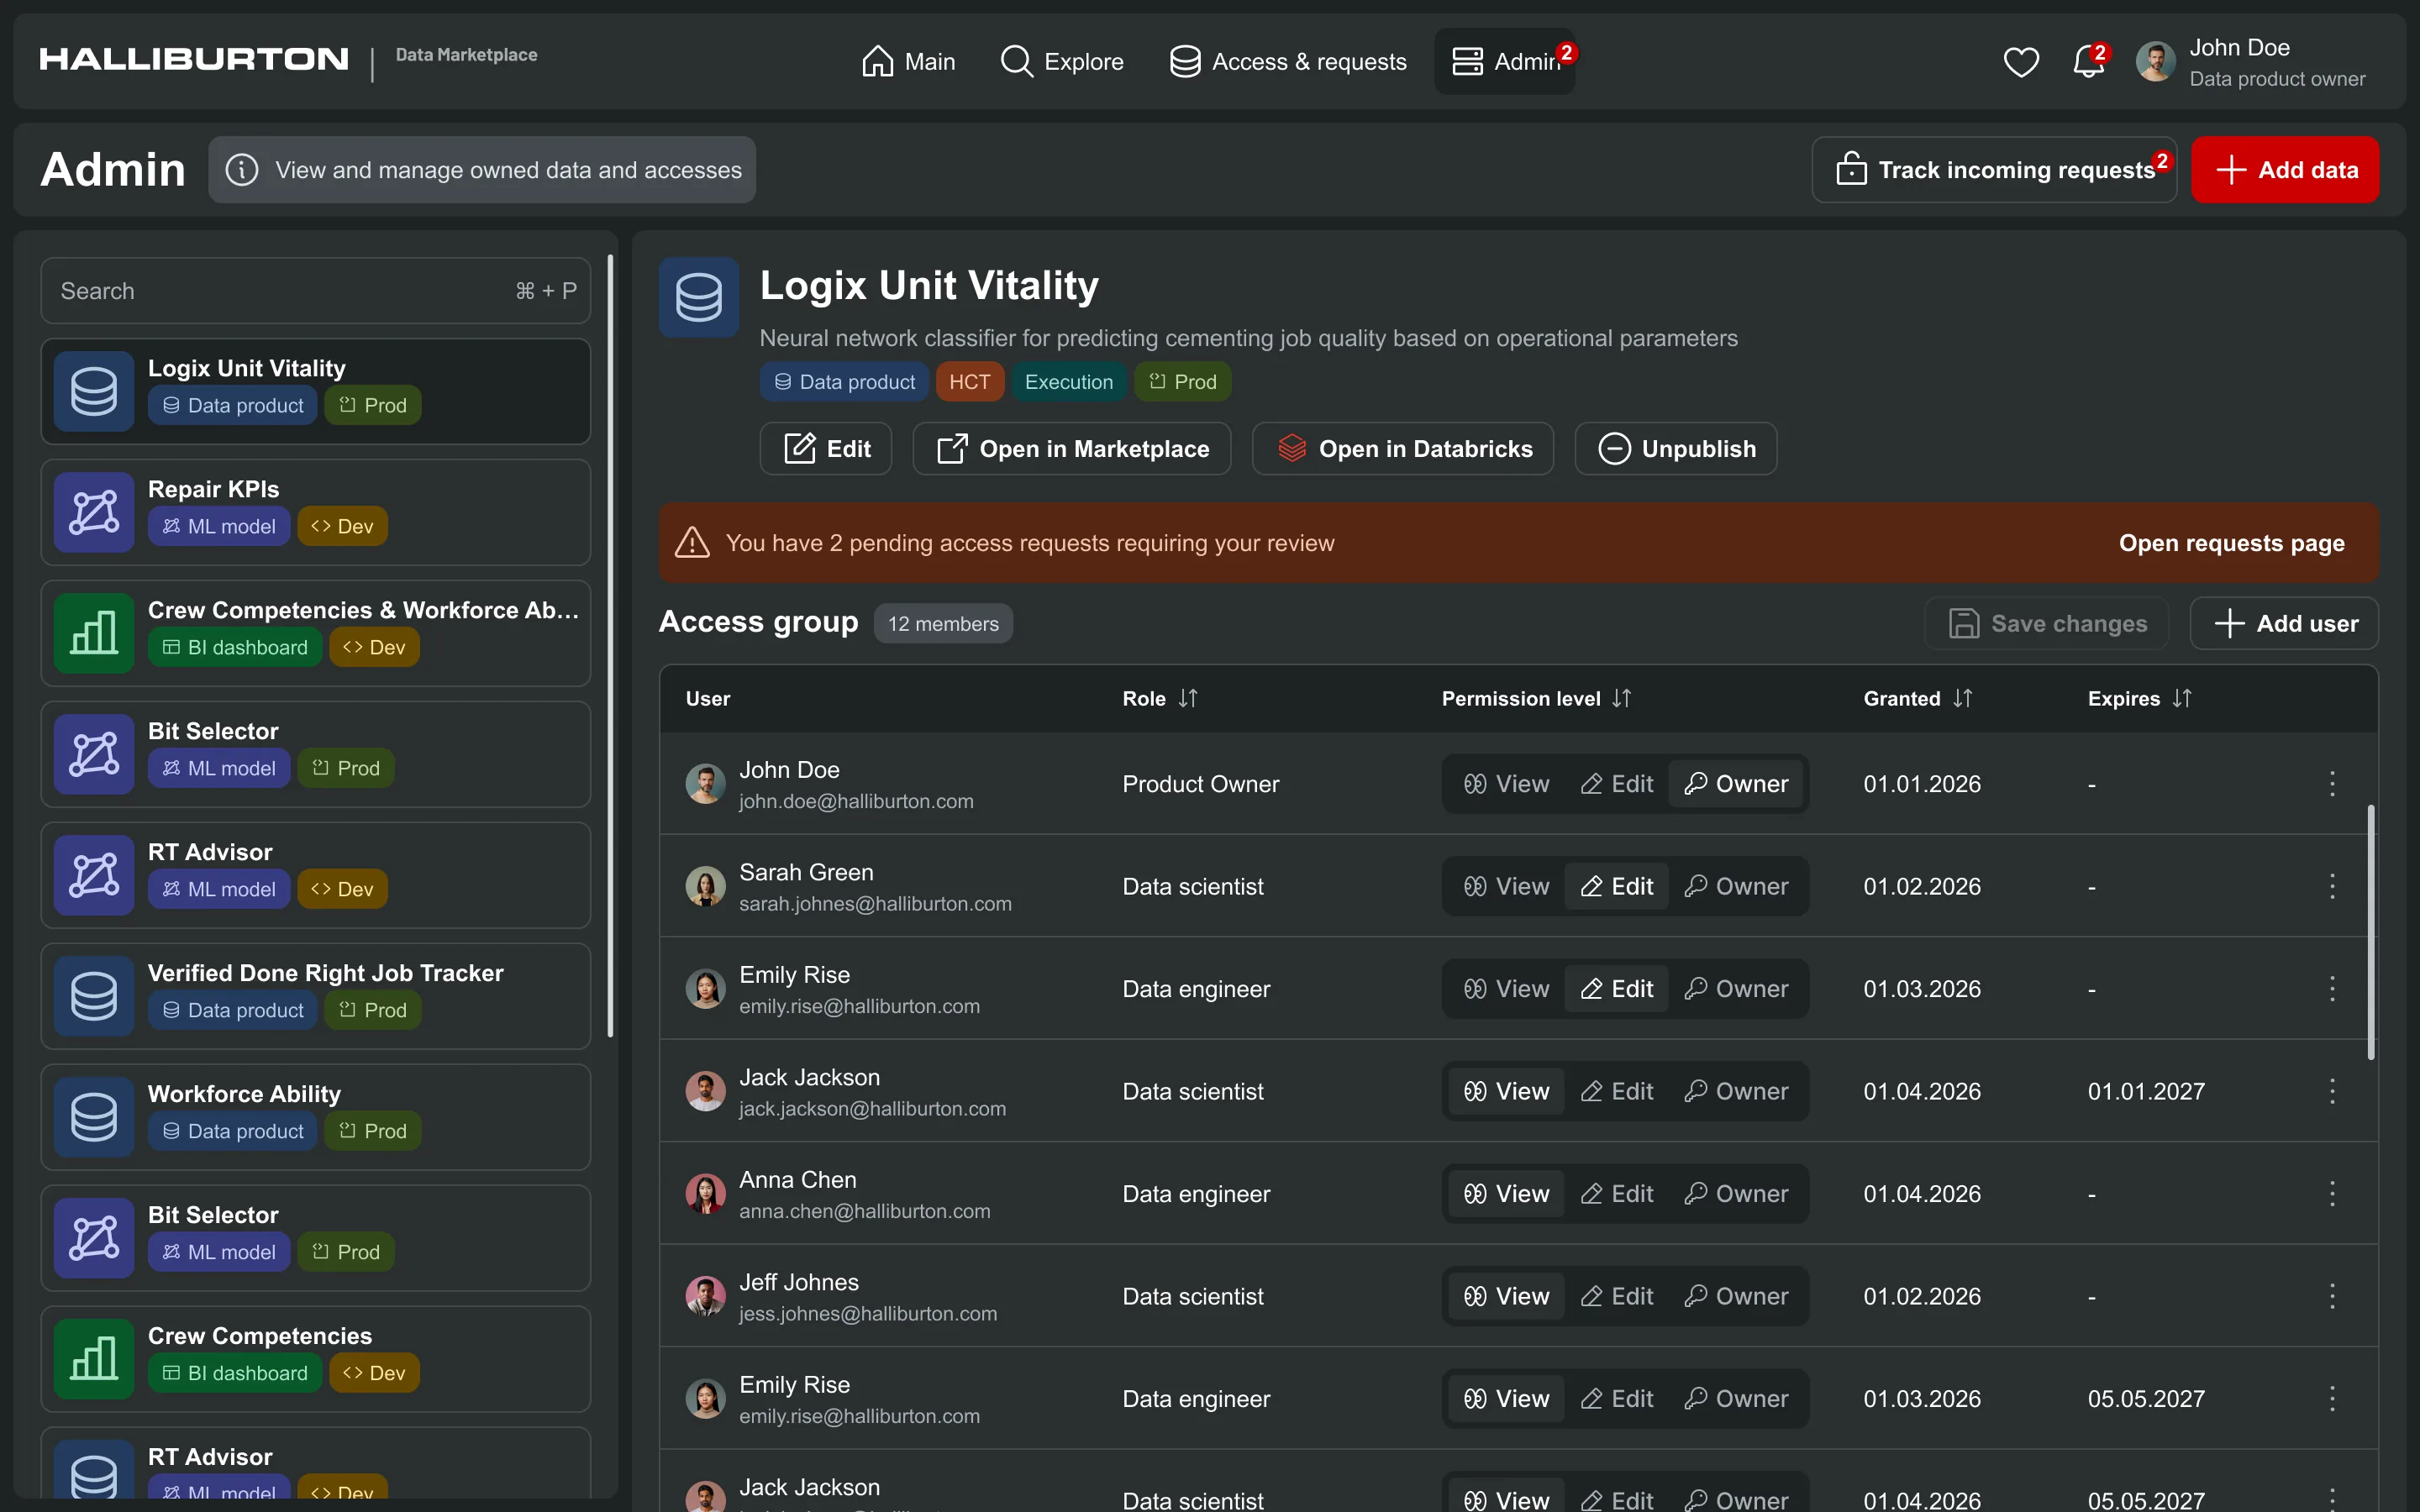The image size is (2420, 1512).
Task: Open the kebab menu for Anna Chen
Action: 2332,1193
